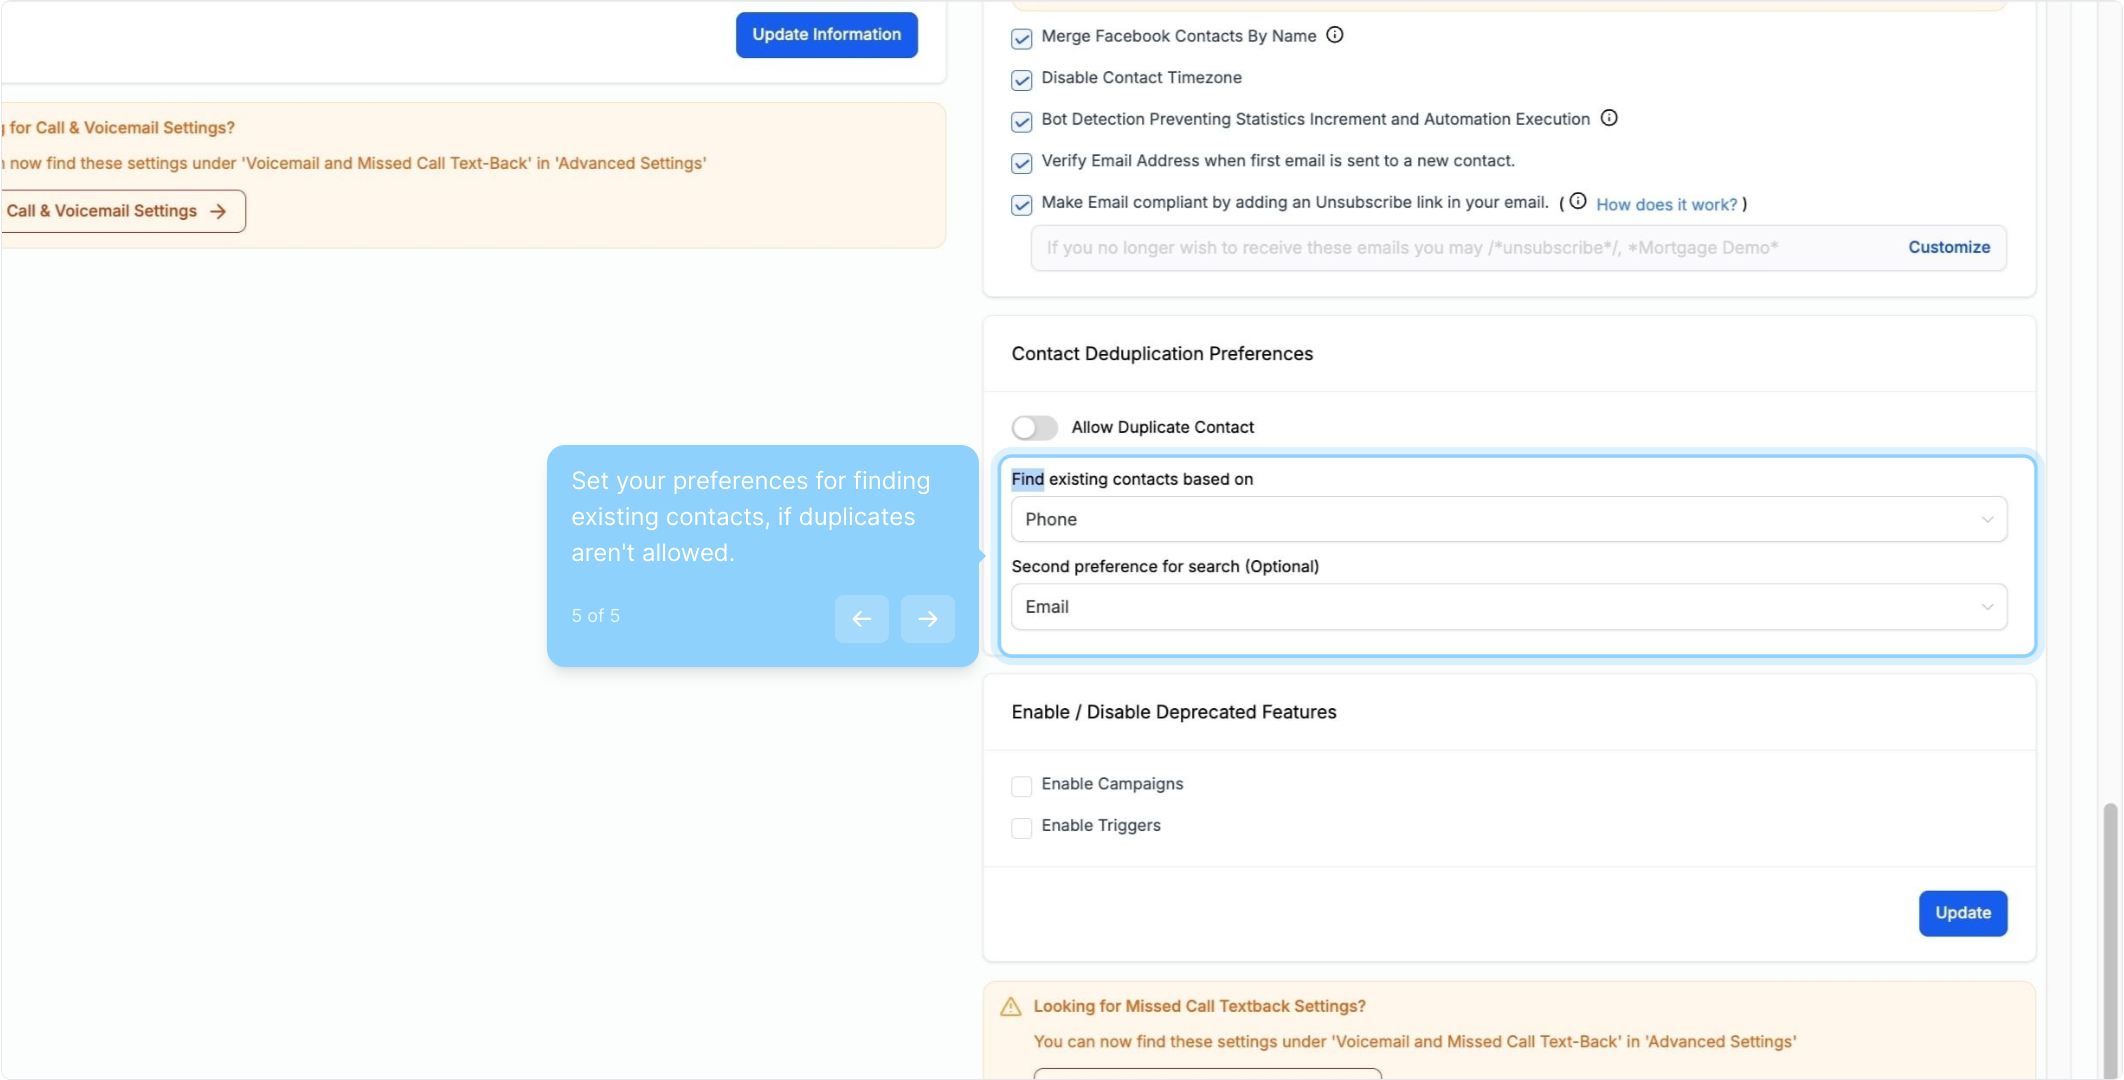2124x1080 pixels.
Task: Check the Enable Campaigns checkbox
Action: 1021,786
